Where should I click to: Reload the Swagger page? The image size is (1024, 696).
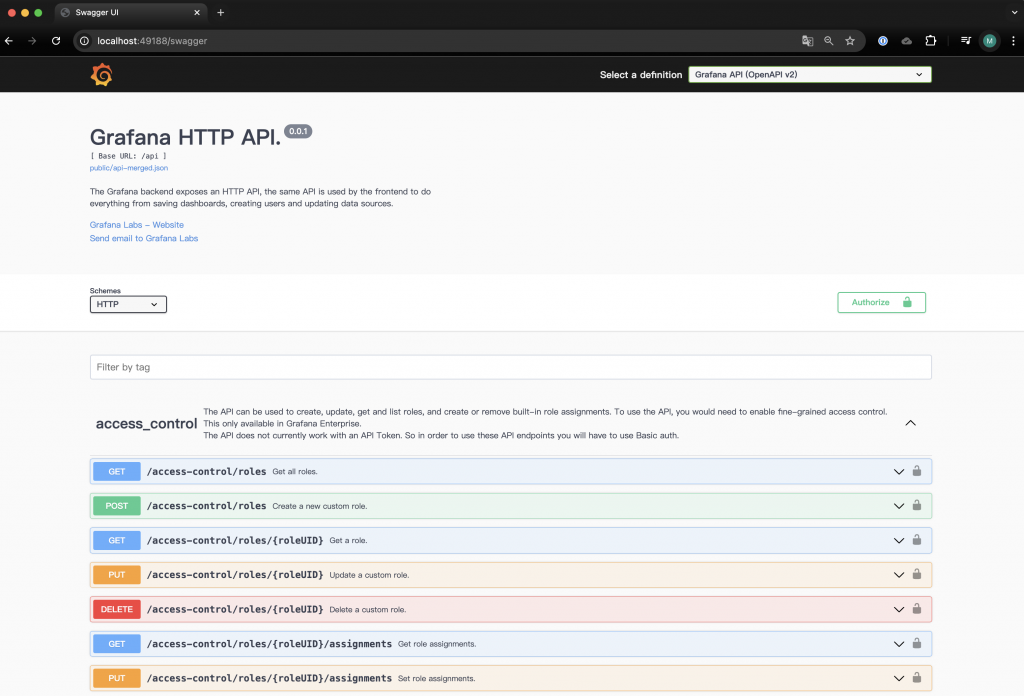click(56, 40)
